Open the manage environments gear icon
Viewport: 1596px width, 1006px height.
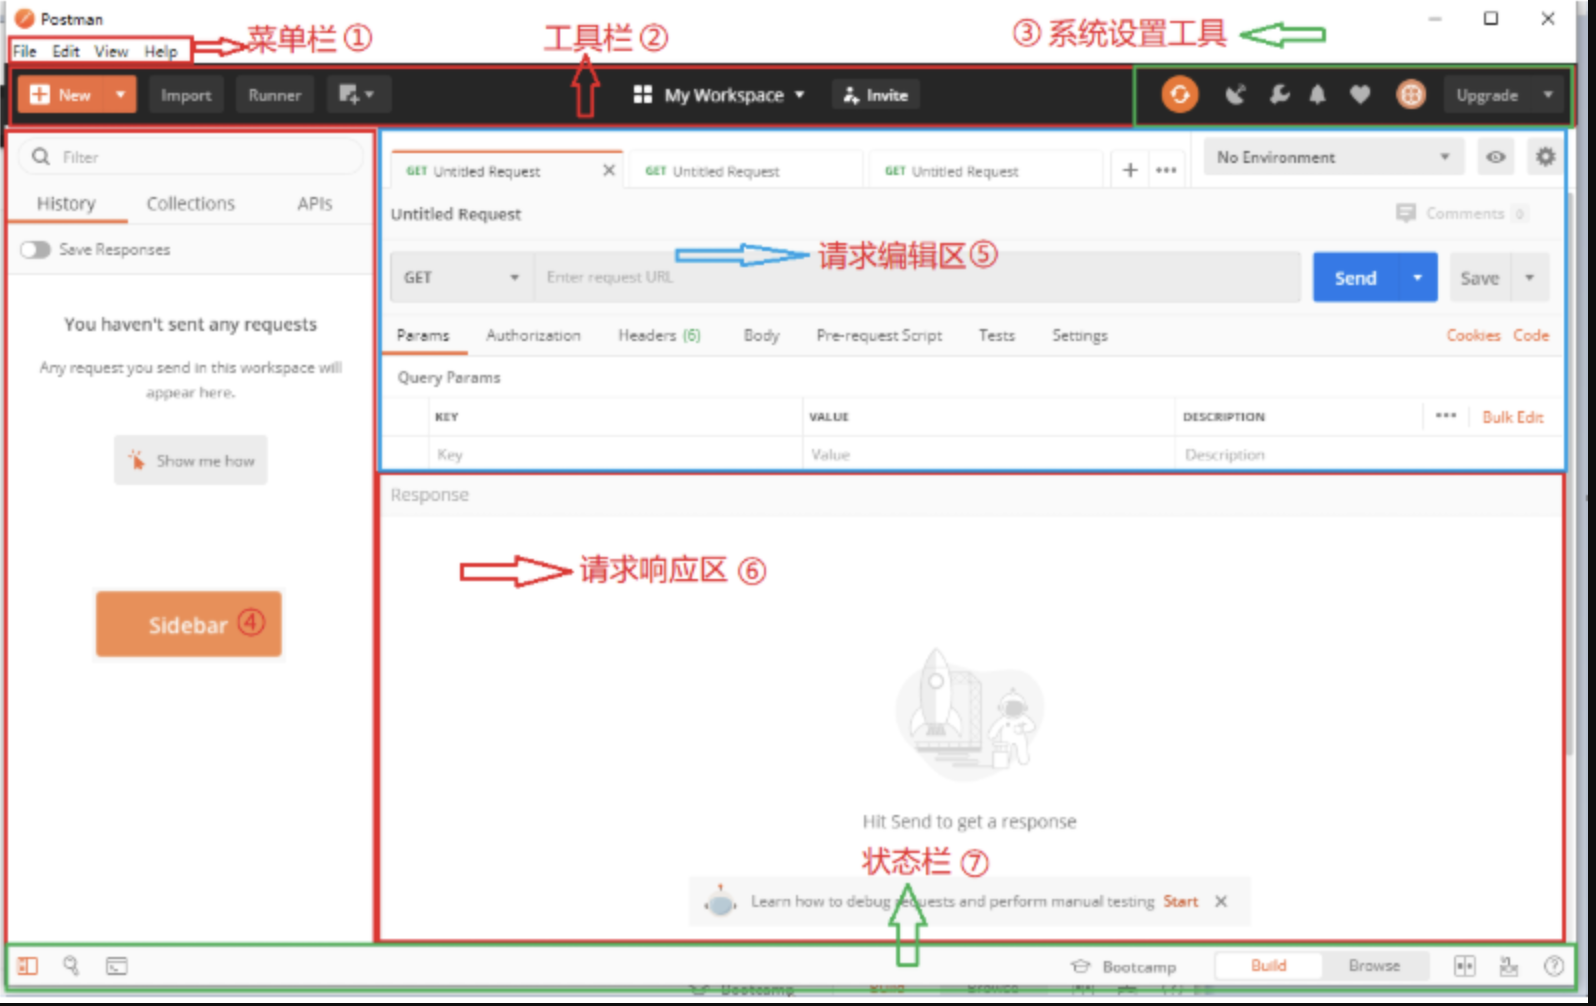tap(1545, 157)
